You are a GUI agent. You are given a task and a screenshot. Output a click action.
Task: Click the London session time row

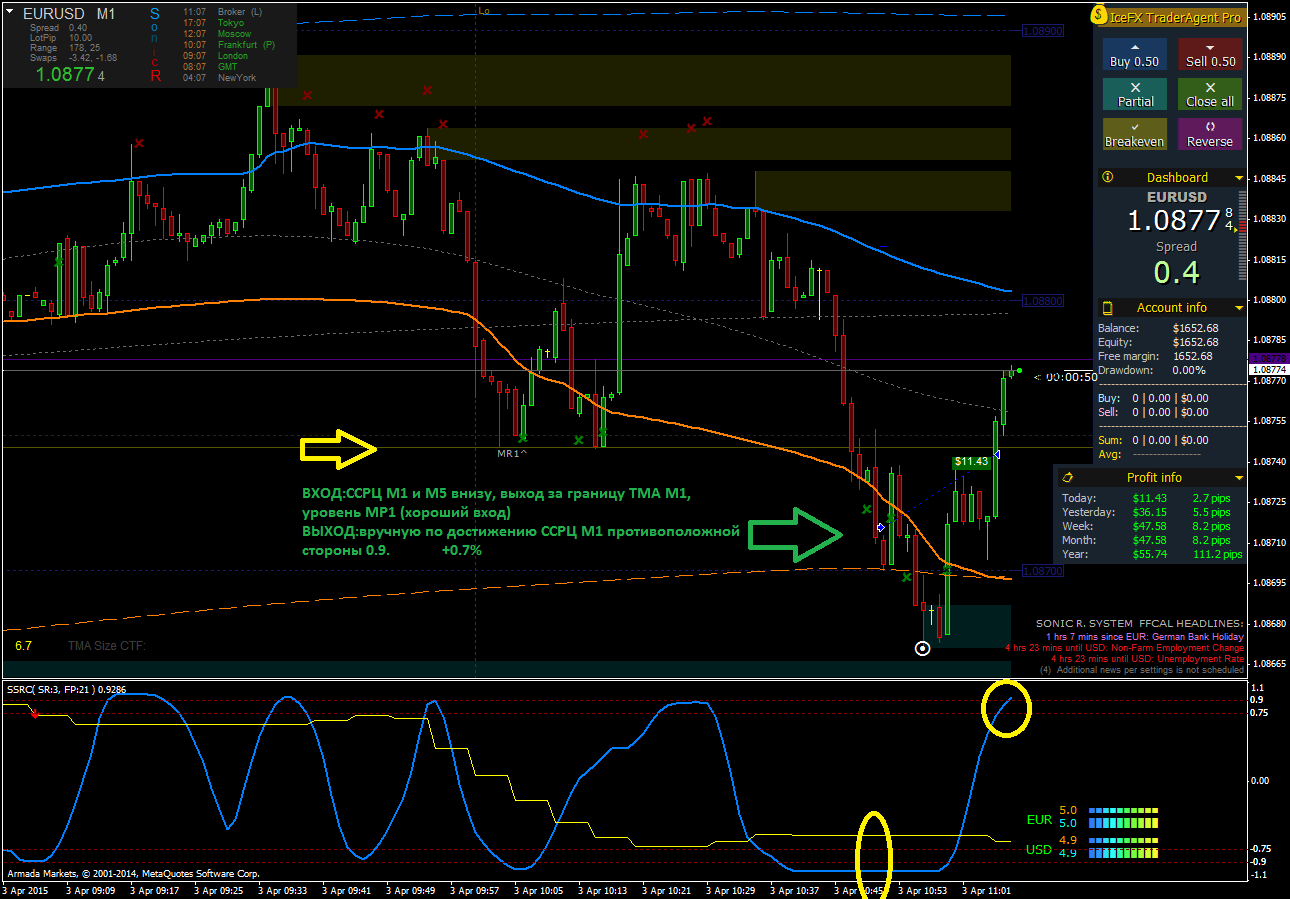pyautogui.click(x=216, y=56)
